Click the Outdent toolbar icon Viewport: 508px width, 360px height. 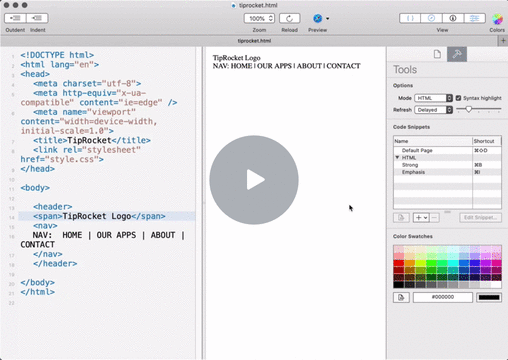point(15,18)
